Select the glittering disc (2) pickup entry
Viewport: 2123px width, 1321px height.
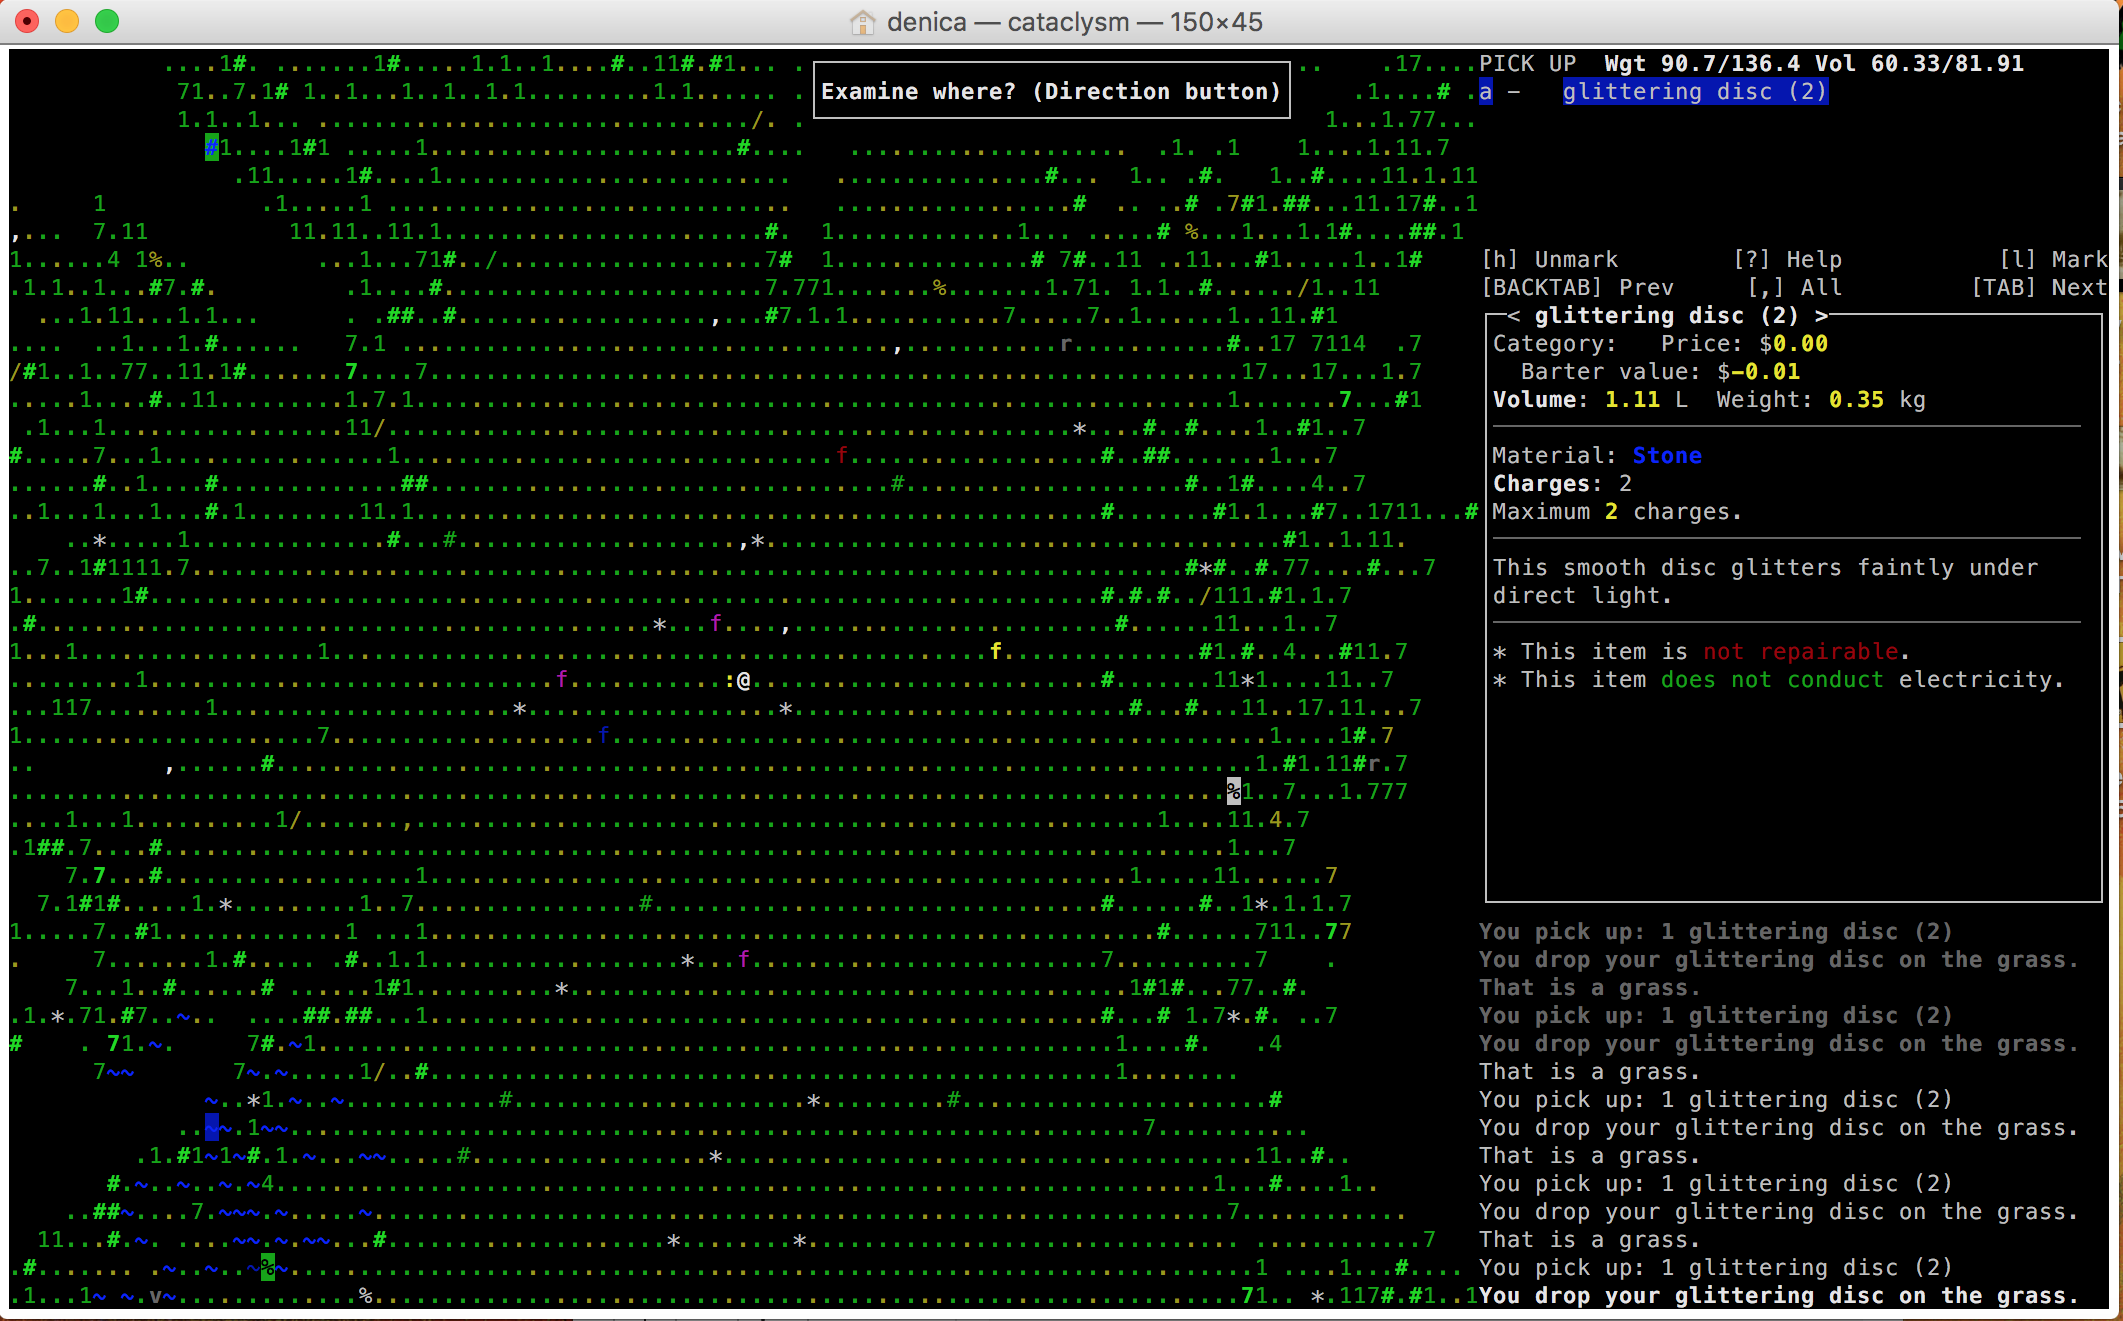1695,91
